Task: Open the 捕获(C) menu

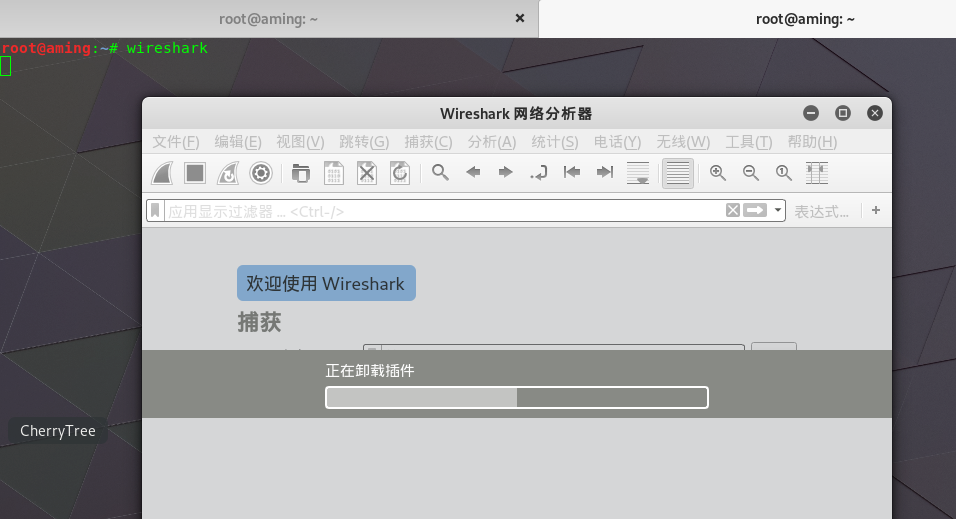Action: click(428, 142)
